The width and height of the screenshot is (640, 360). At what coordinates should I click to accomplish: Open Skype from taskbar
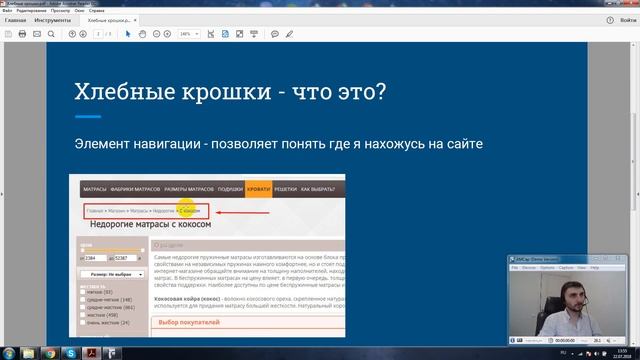click(x=71, y=353)
